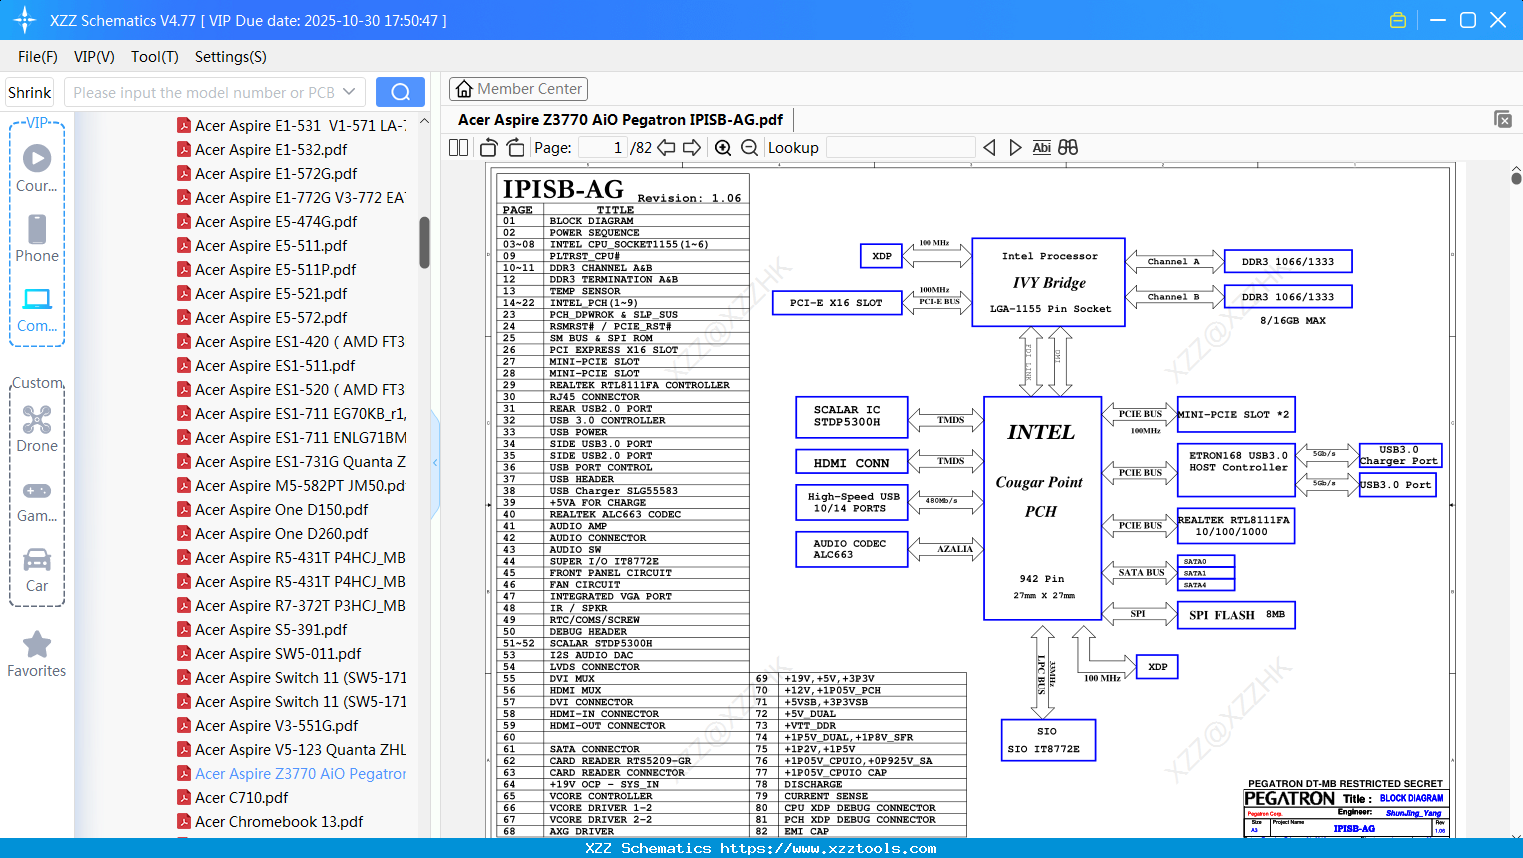Collapse the file list panel handle
Image resolution: width=1523 pixels, height=858 pixels.
pos(435,463)
